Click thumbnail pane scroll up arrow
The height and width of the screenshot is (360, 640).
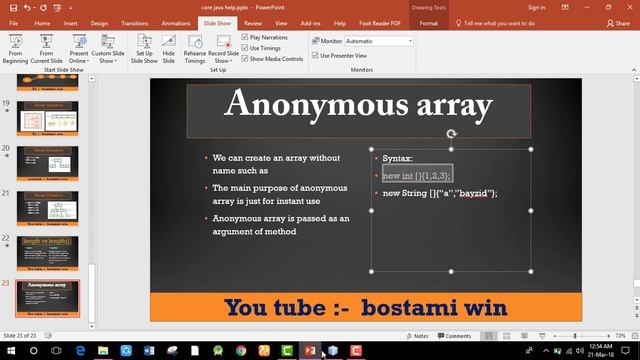tap(91, 78)
